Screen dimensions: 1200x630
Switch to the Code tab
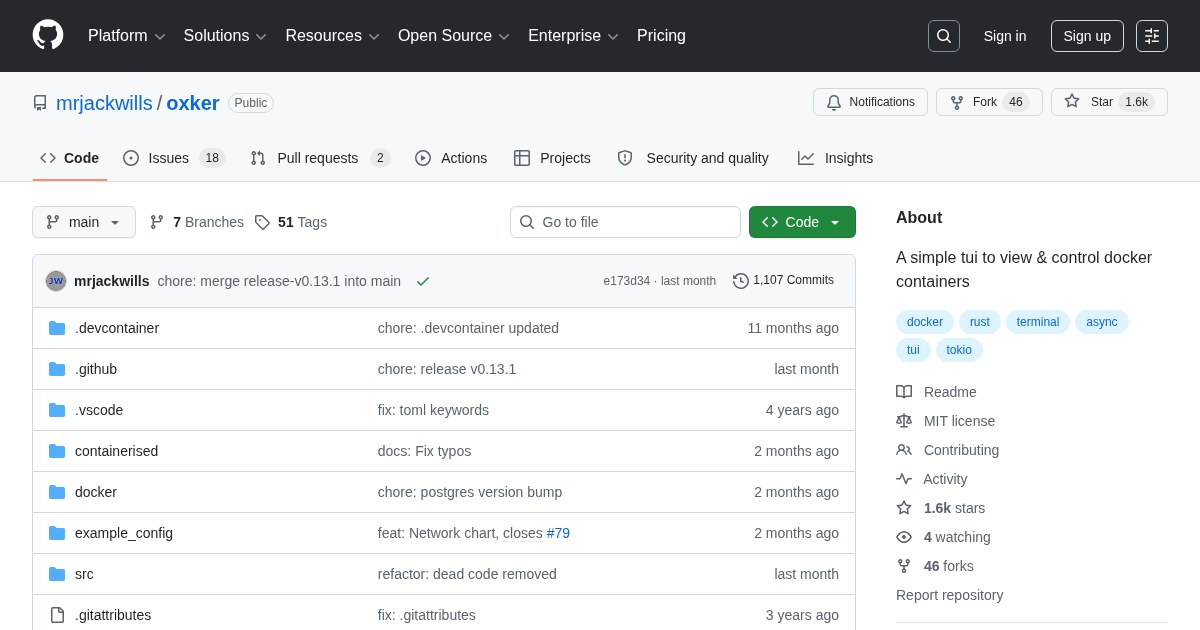[70, 158]
